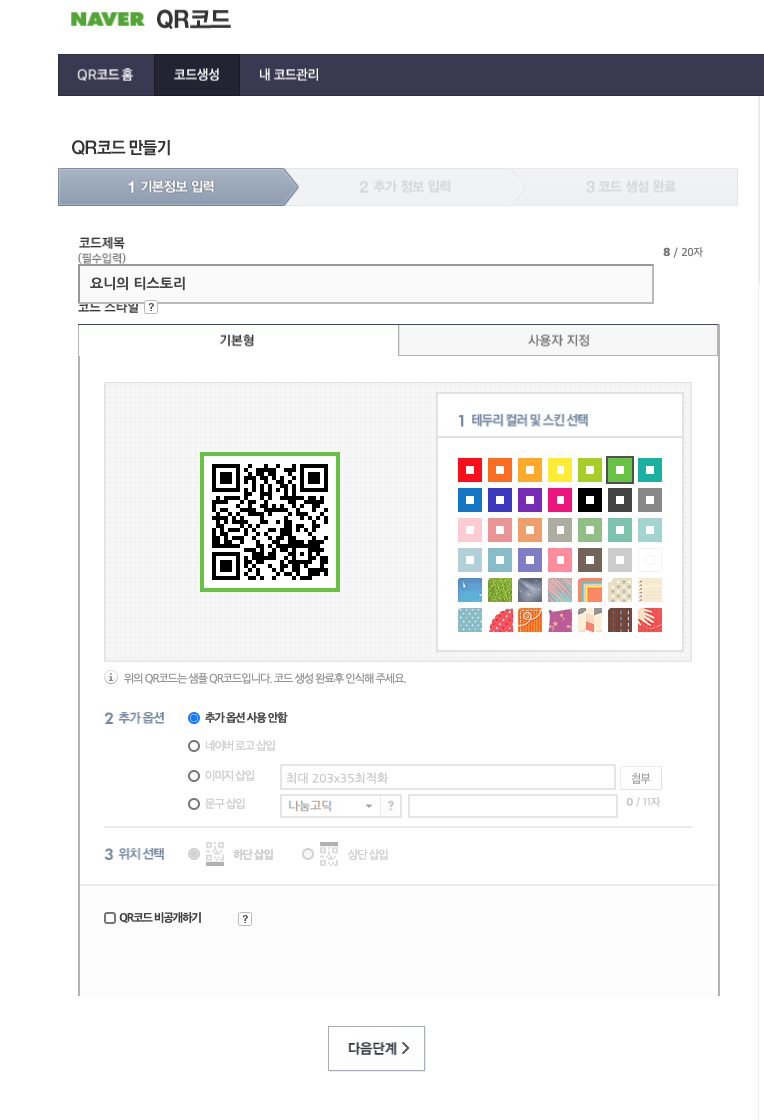Pick the gray-blue sparkle night skin

coord(530,590)
